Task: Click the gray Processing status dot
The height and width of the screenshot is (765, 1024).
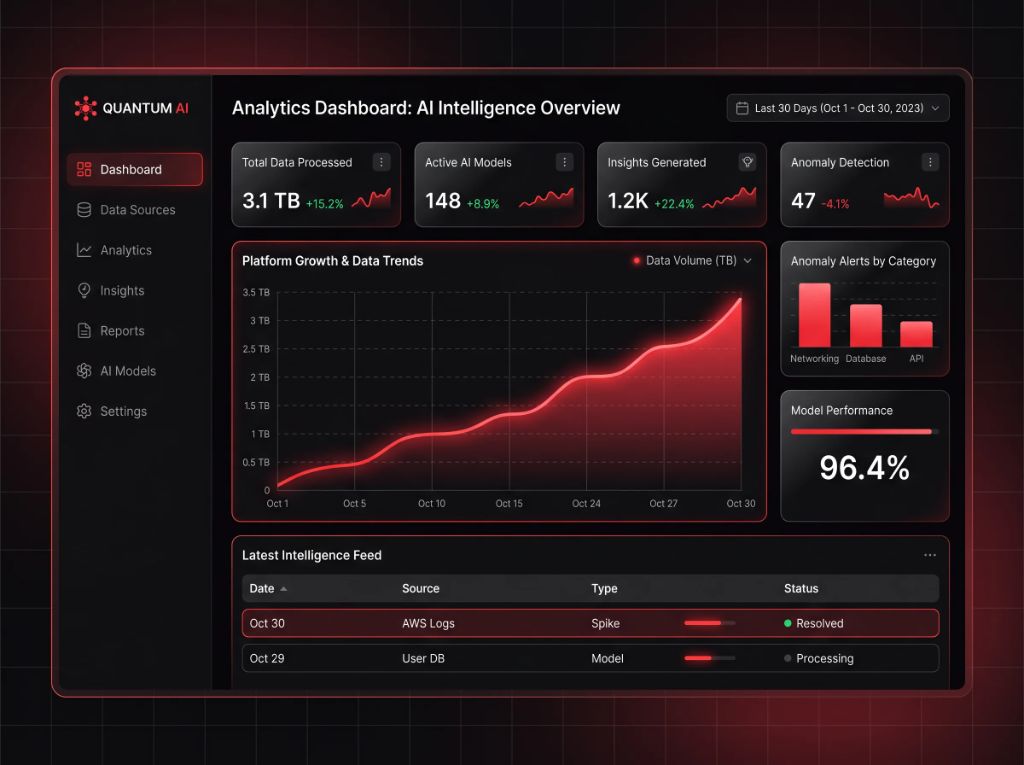Action: [788, 659]
